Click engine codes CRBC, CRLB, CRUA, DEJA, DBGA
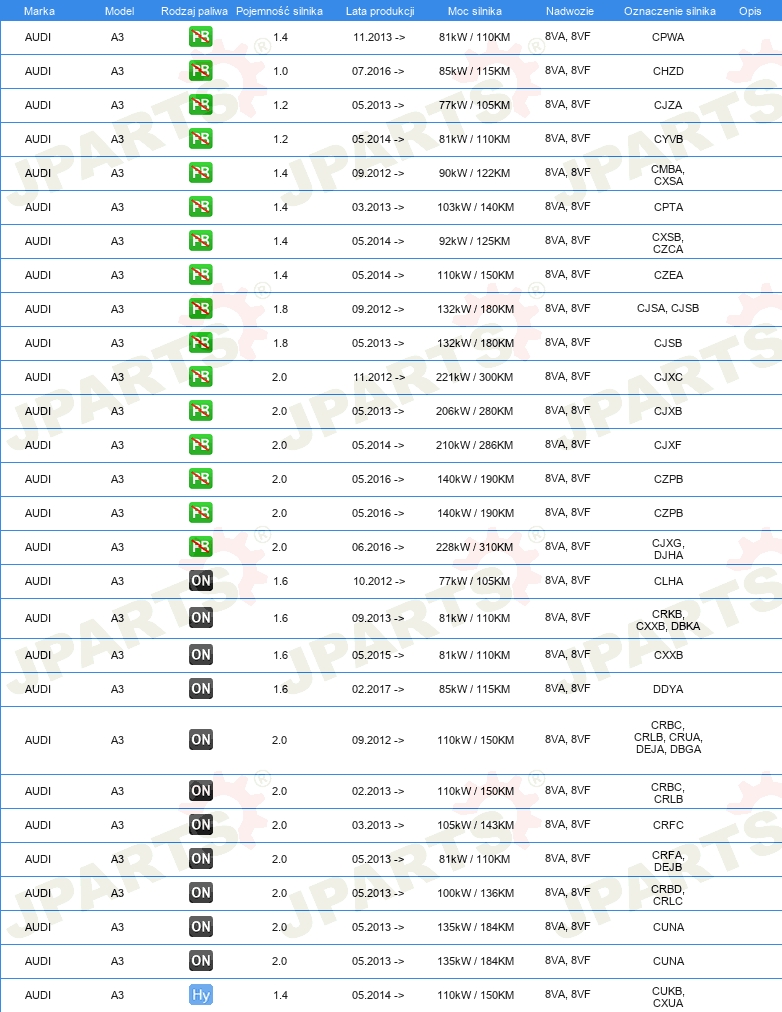782x1012 pixels. (x=668, y=737)
